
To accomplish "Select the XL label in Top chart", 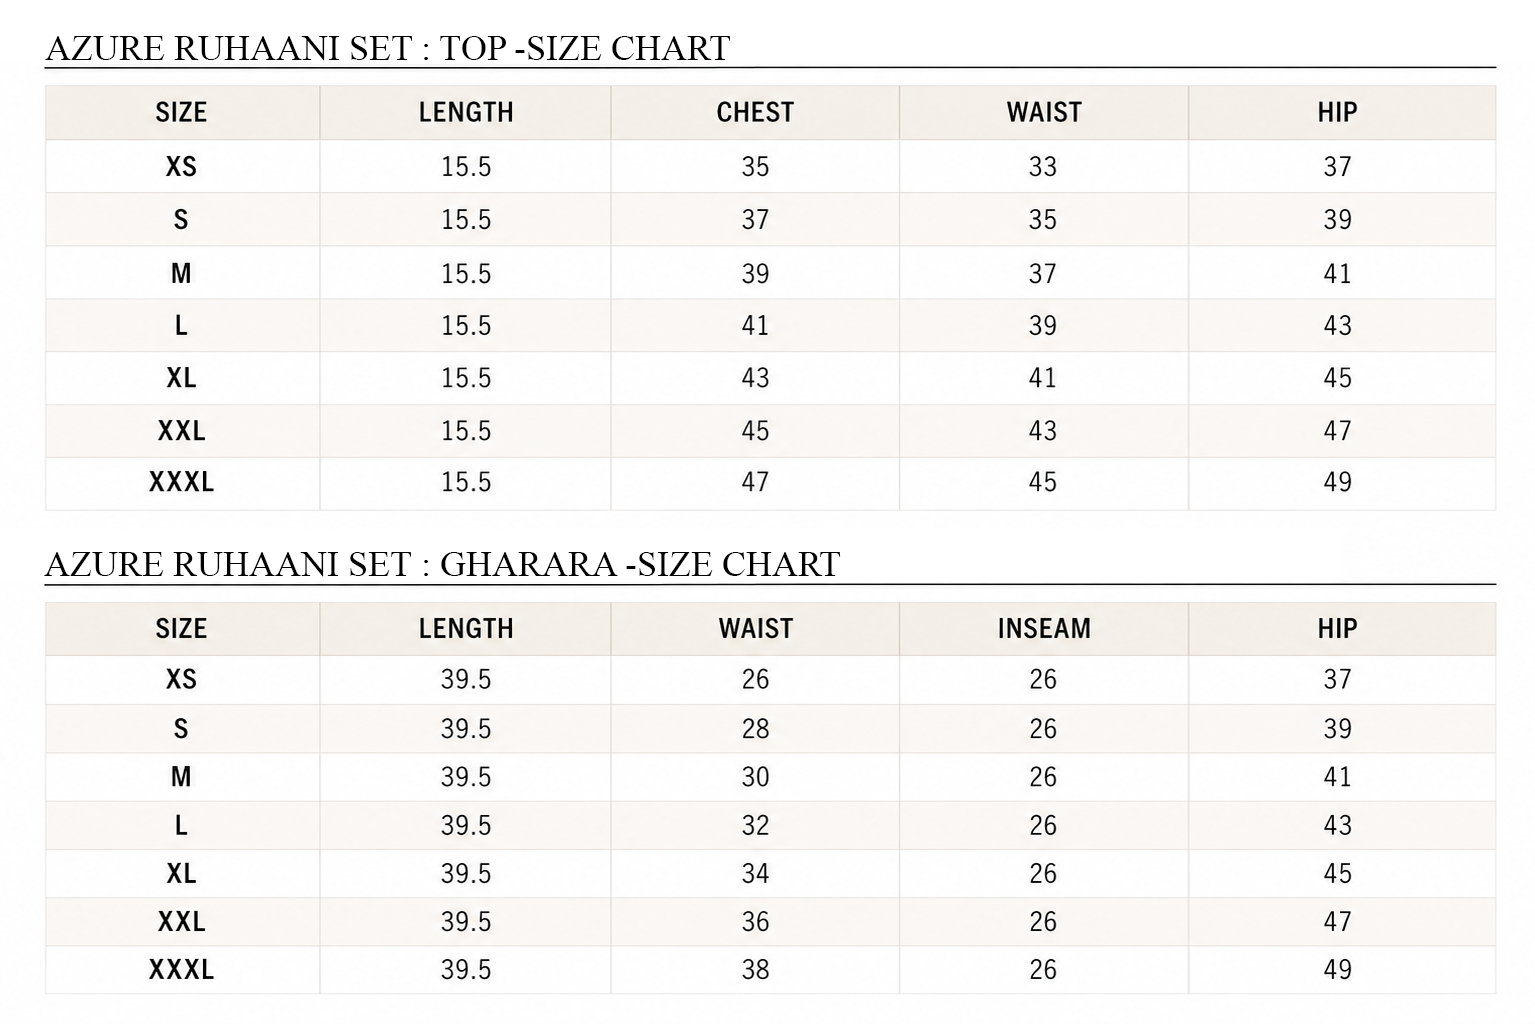I will tap(181, 378).
